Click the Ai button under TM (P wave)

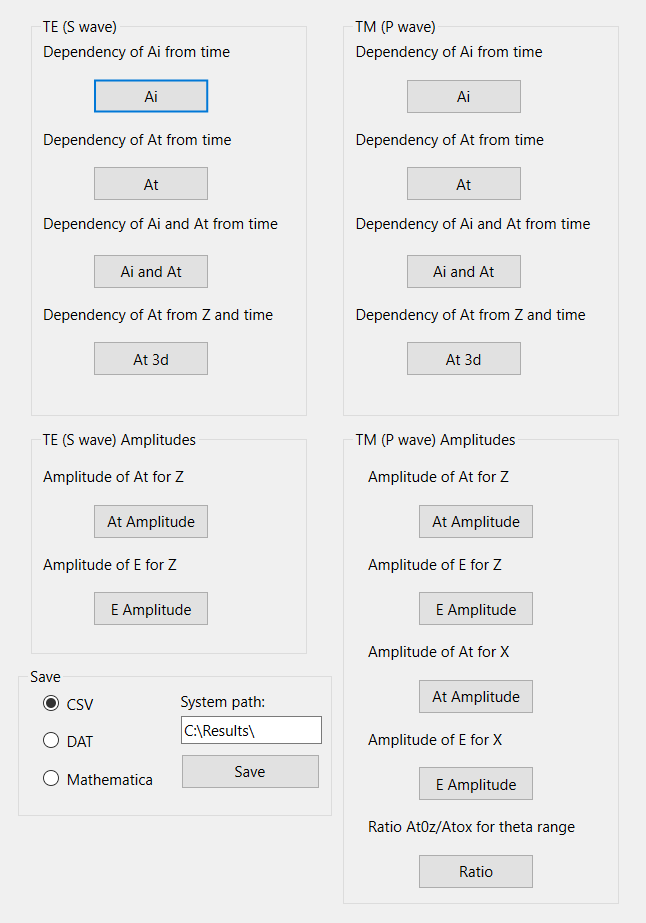click(463, 96)
